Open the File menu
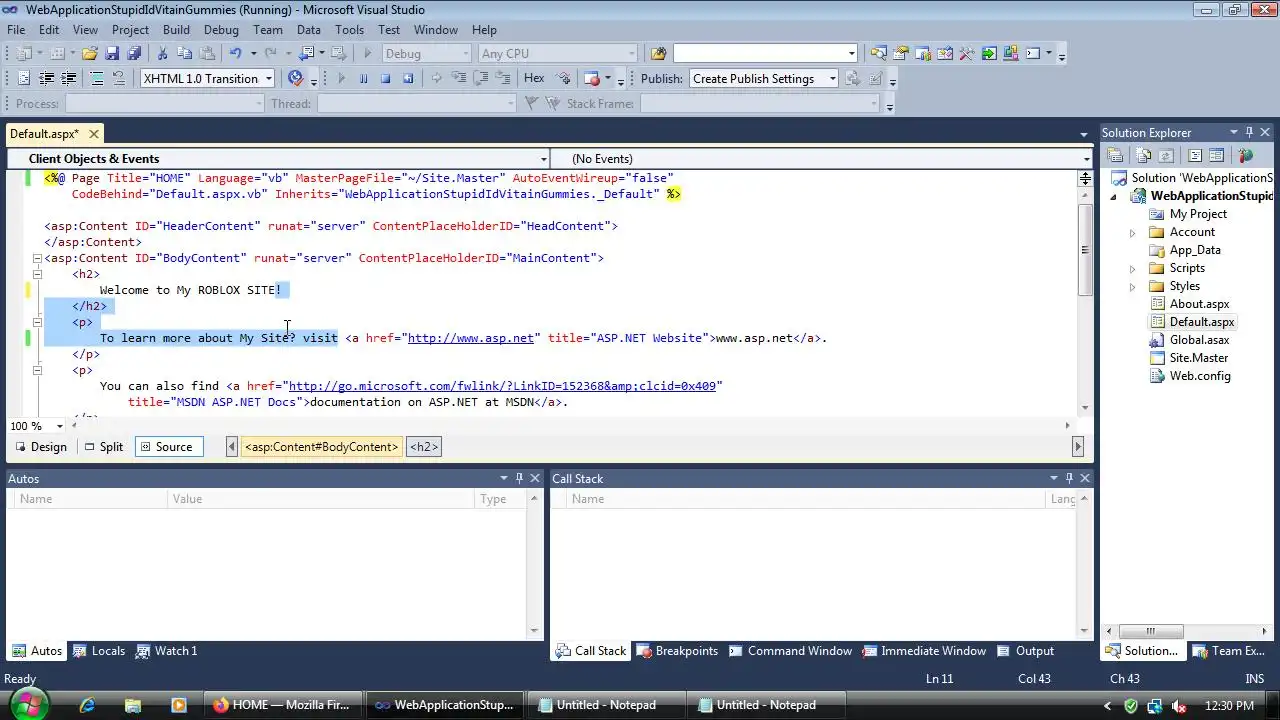Viewport: 1280px width, 720px height. [16, 30]
